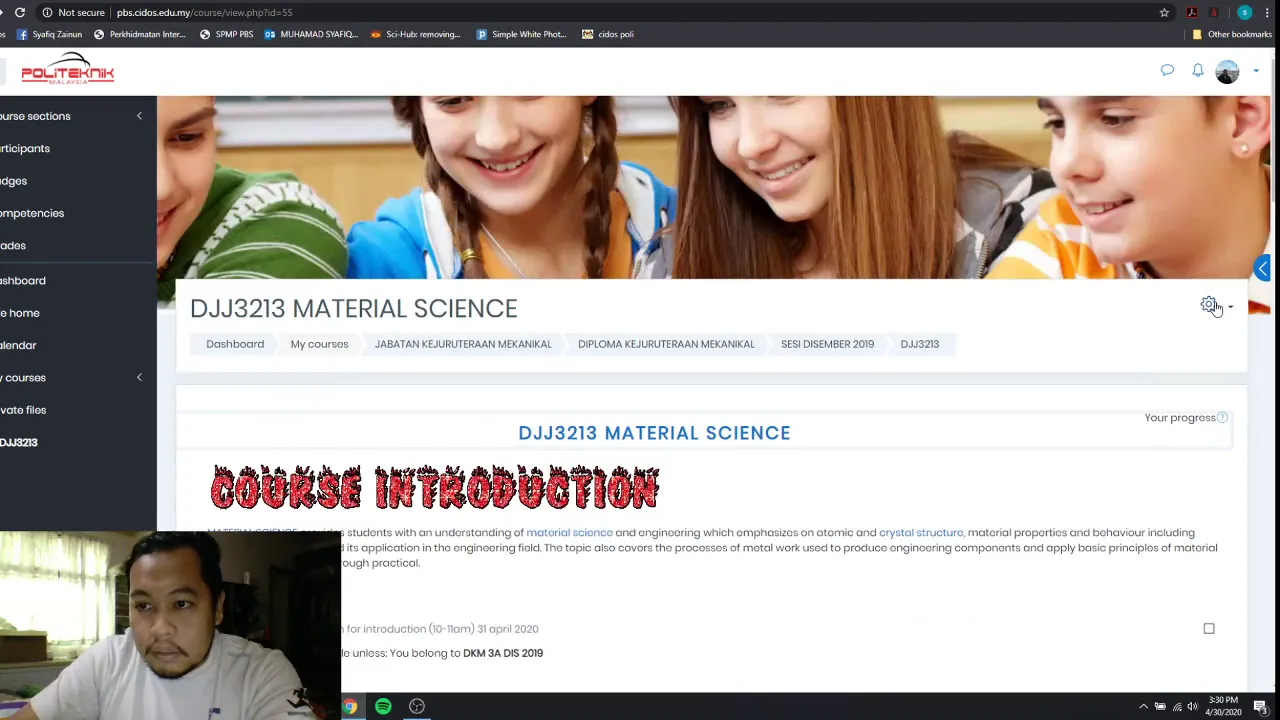
Task: Open the Wi-Fi network tray icon
Action: pyautogui.click(x=1177, y=707)
